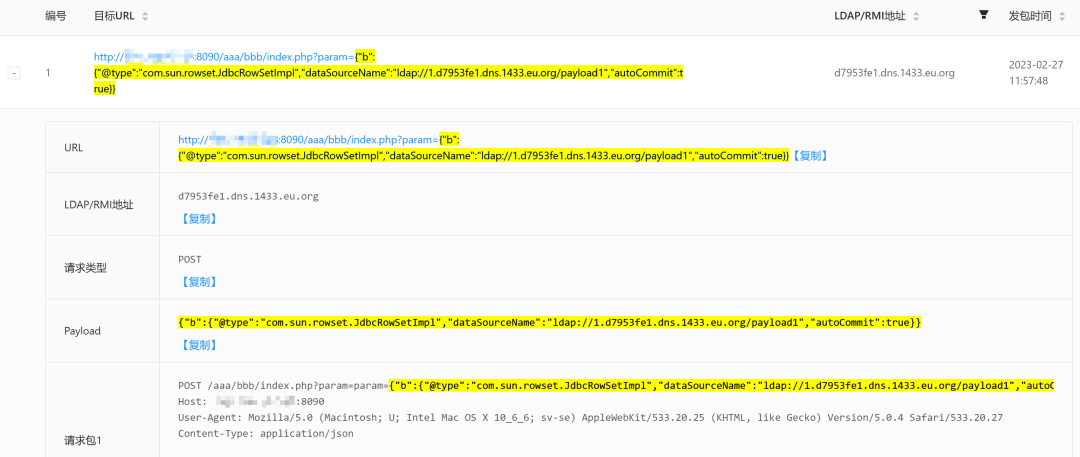Select the highlighted Payload JSON text

point(549,323)
